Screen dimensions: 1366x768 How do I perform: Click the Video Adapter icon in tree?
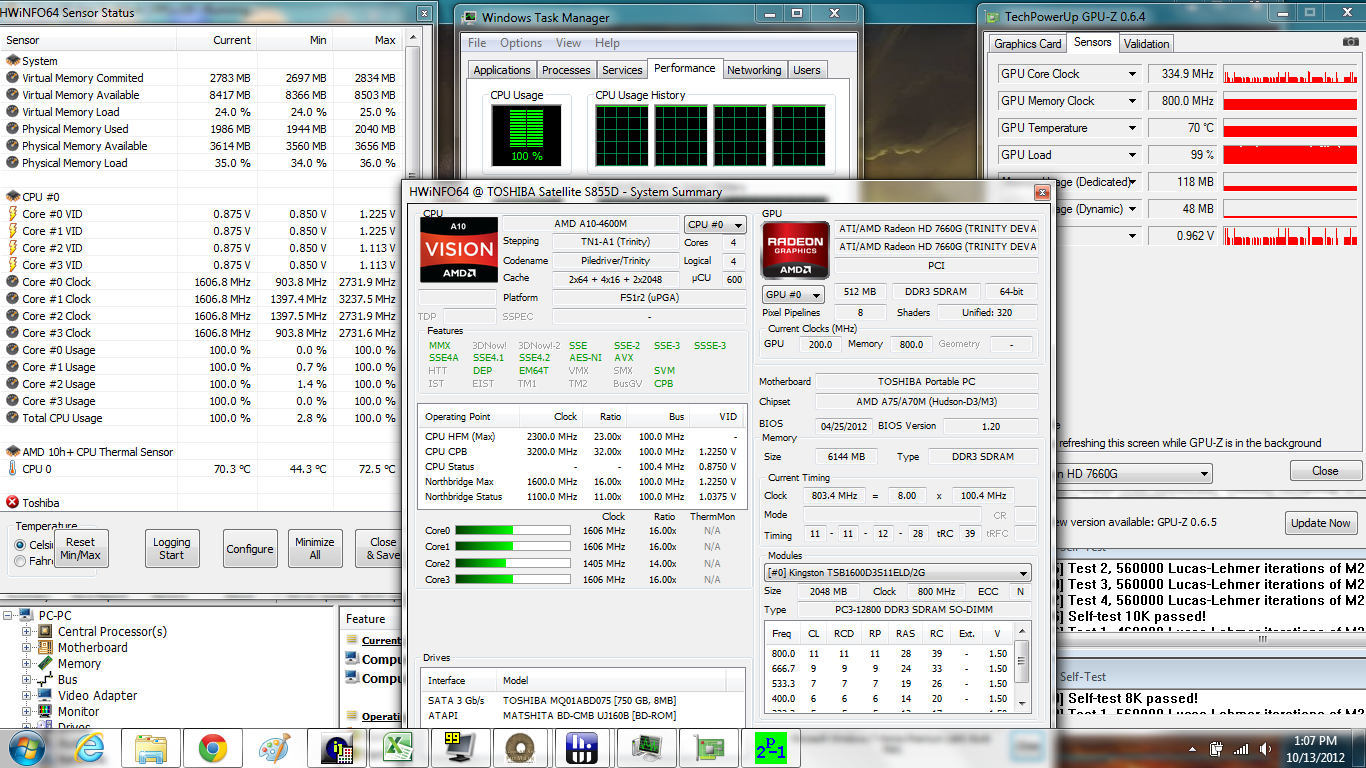46,695
